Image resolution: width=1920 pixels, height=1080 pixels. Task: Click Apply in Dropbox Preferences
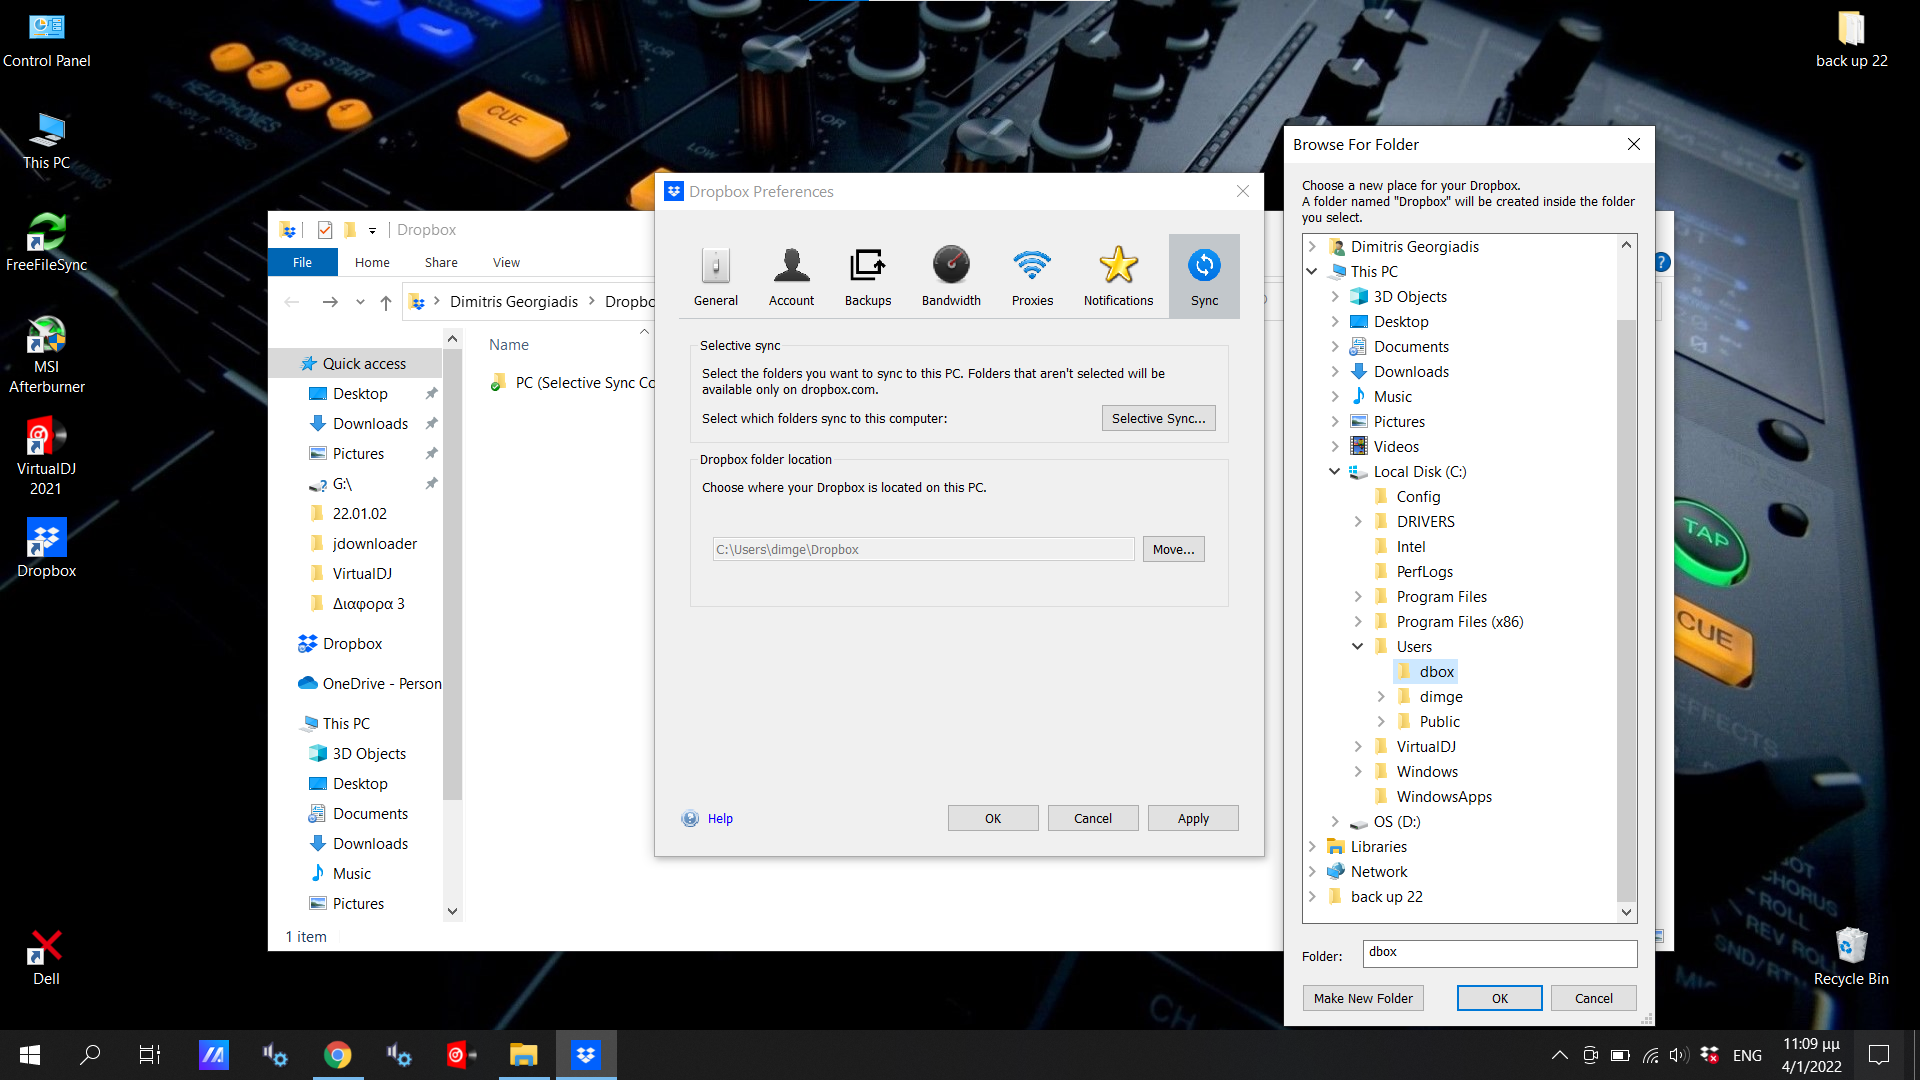pyautogui.click(x=1193, y=818)
